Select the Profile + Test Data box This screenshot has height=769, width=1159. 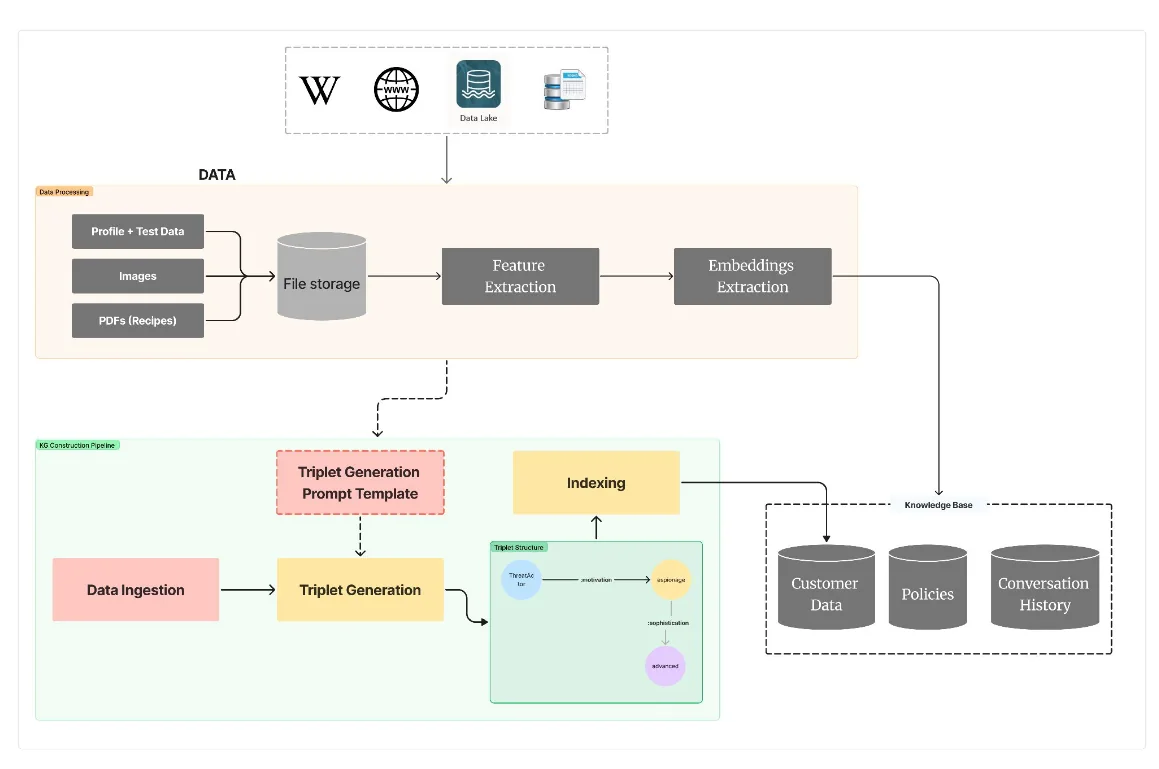click(137, 231)
